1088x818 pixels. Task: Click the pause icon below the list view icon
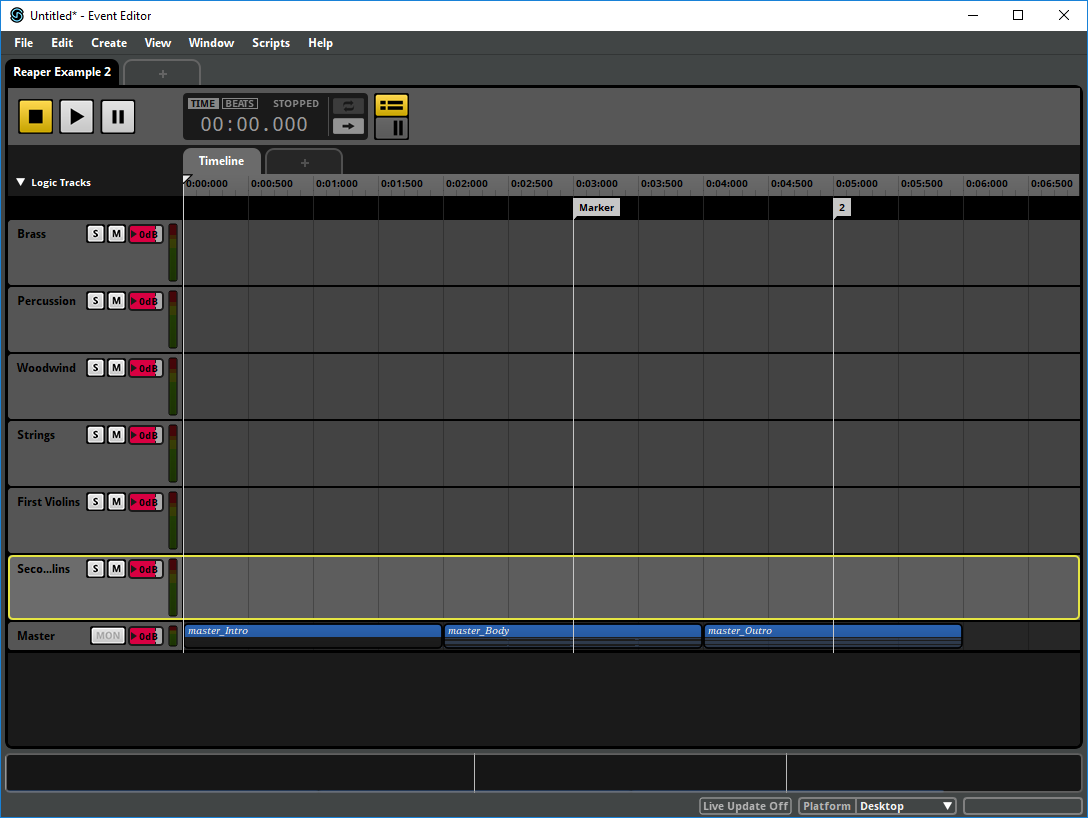391,127
